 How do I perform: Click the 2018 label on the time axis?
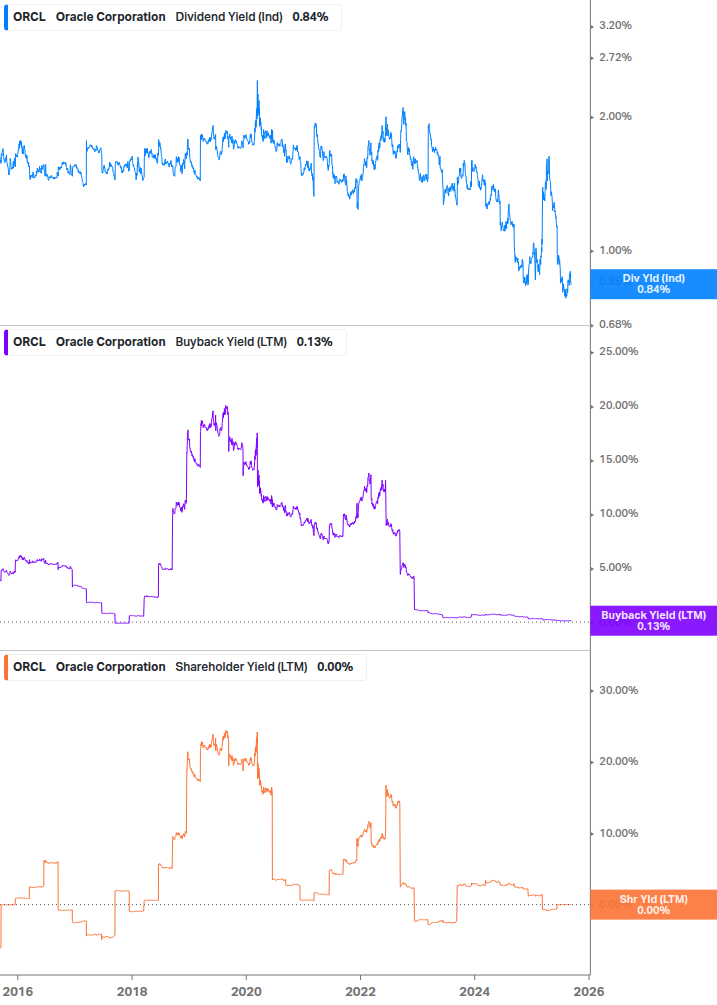[x=132, y=992]
